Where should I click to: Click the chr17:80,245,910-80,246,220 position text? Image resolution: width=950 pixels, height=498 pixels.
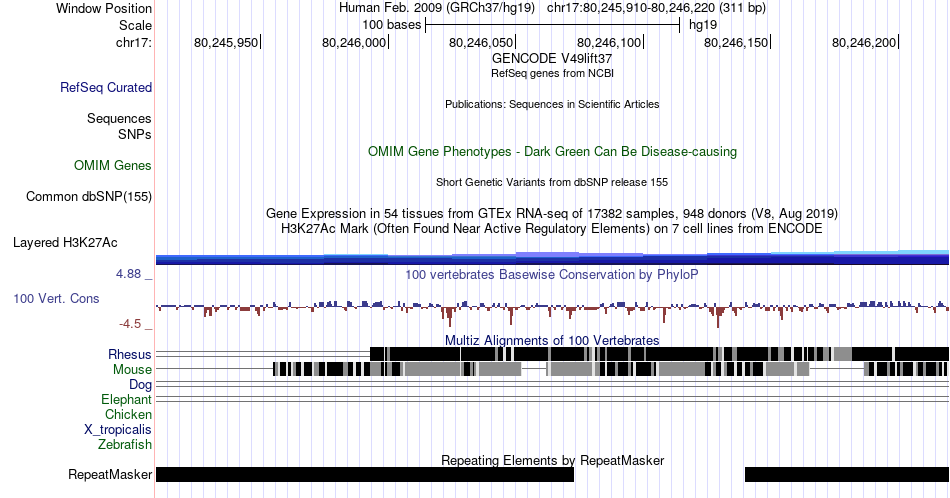(x=656, y=8)
